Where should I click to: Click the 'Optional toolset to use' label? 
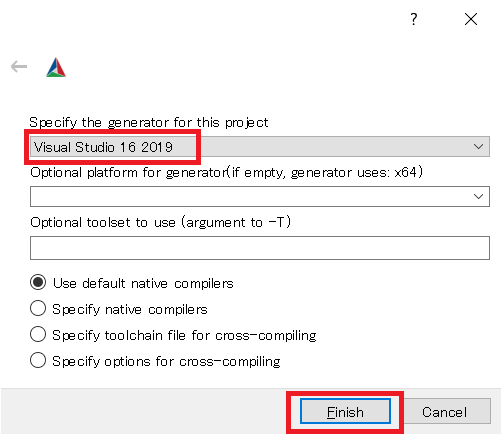[x=160, y=222]
